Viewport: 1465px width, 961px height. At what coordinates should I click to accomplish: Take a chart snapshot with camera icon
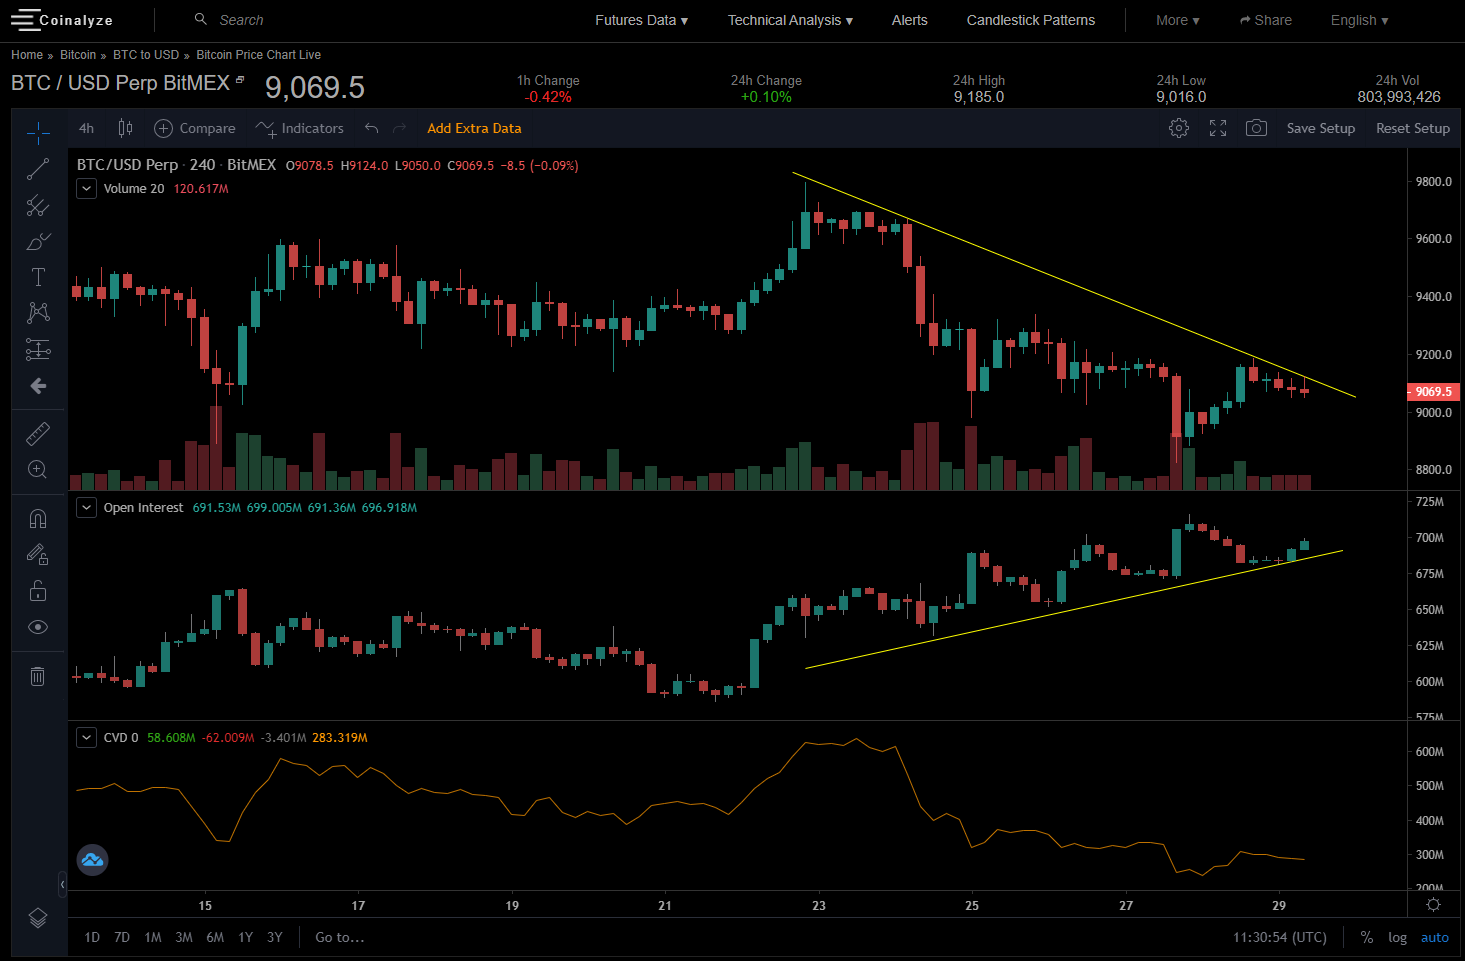tap(1256, 128)
